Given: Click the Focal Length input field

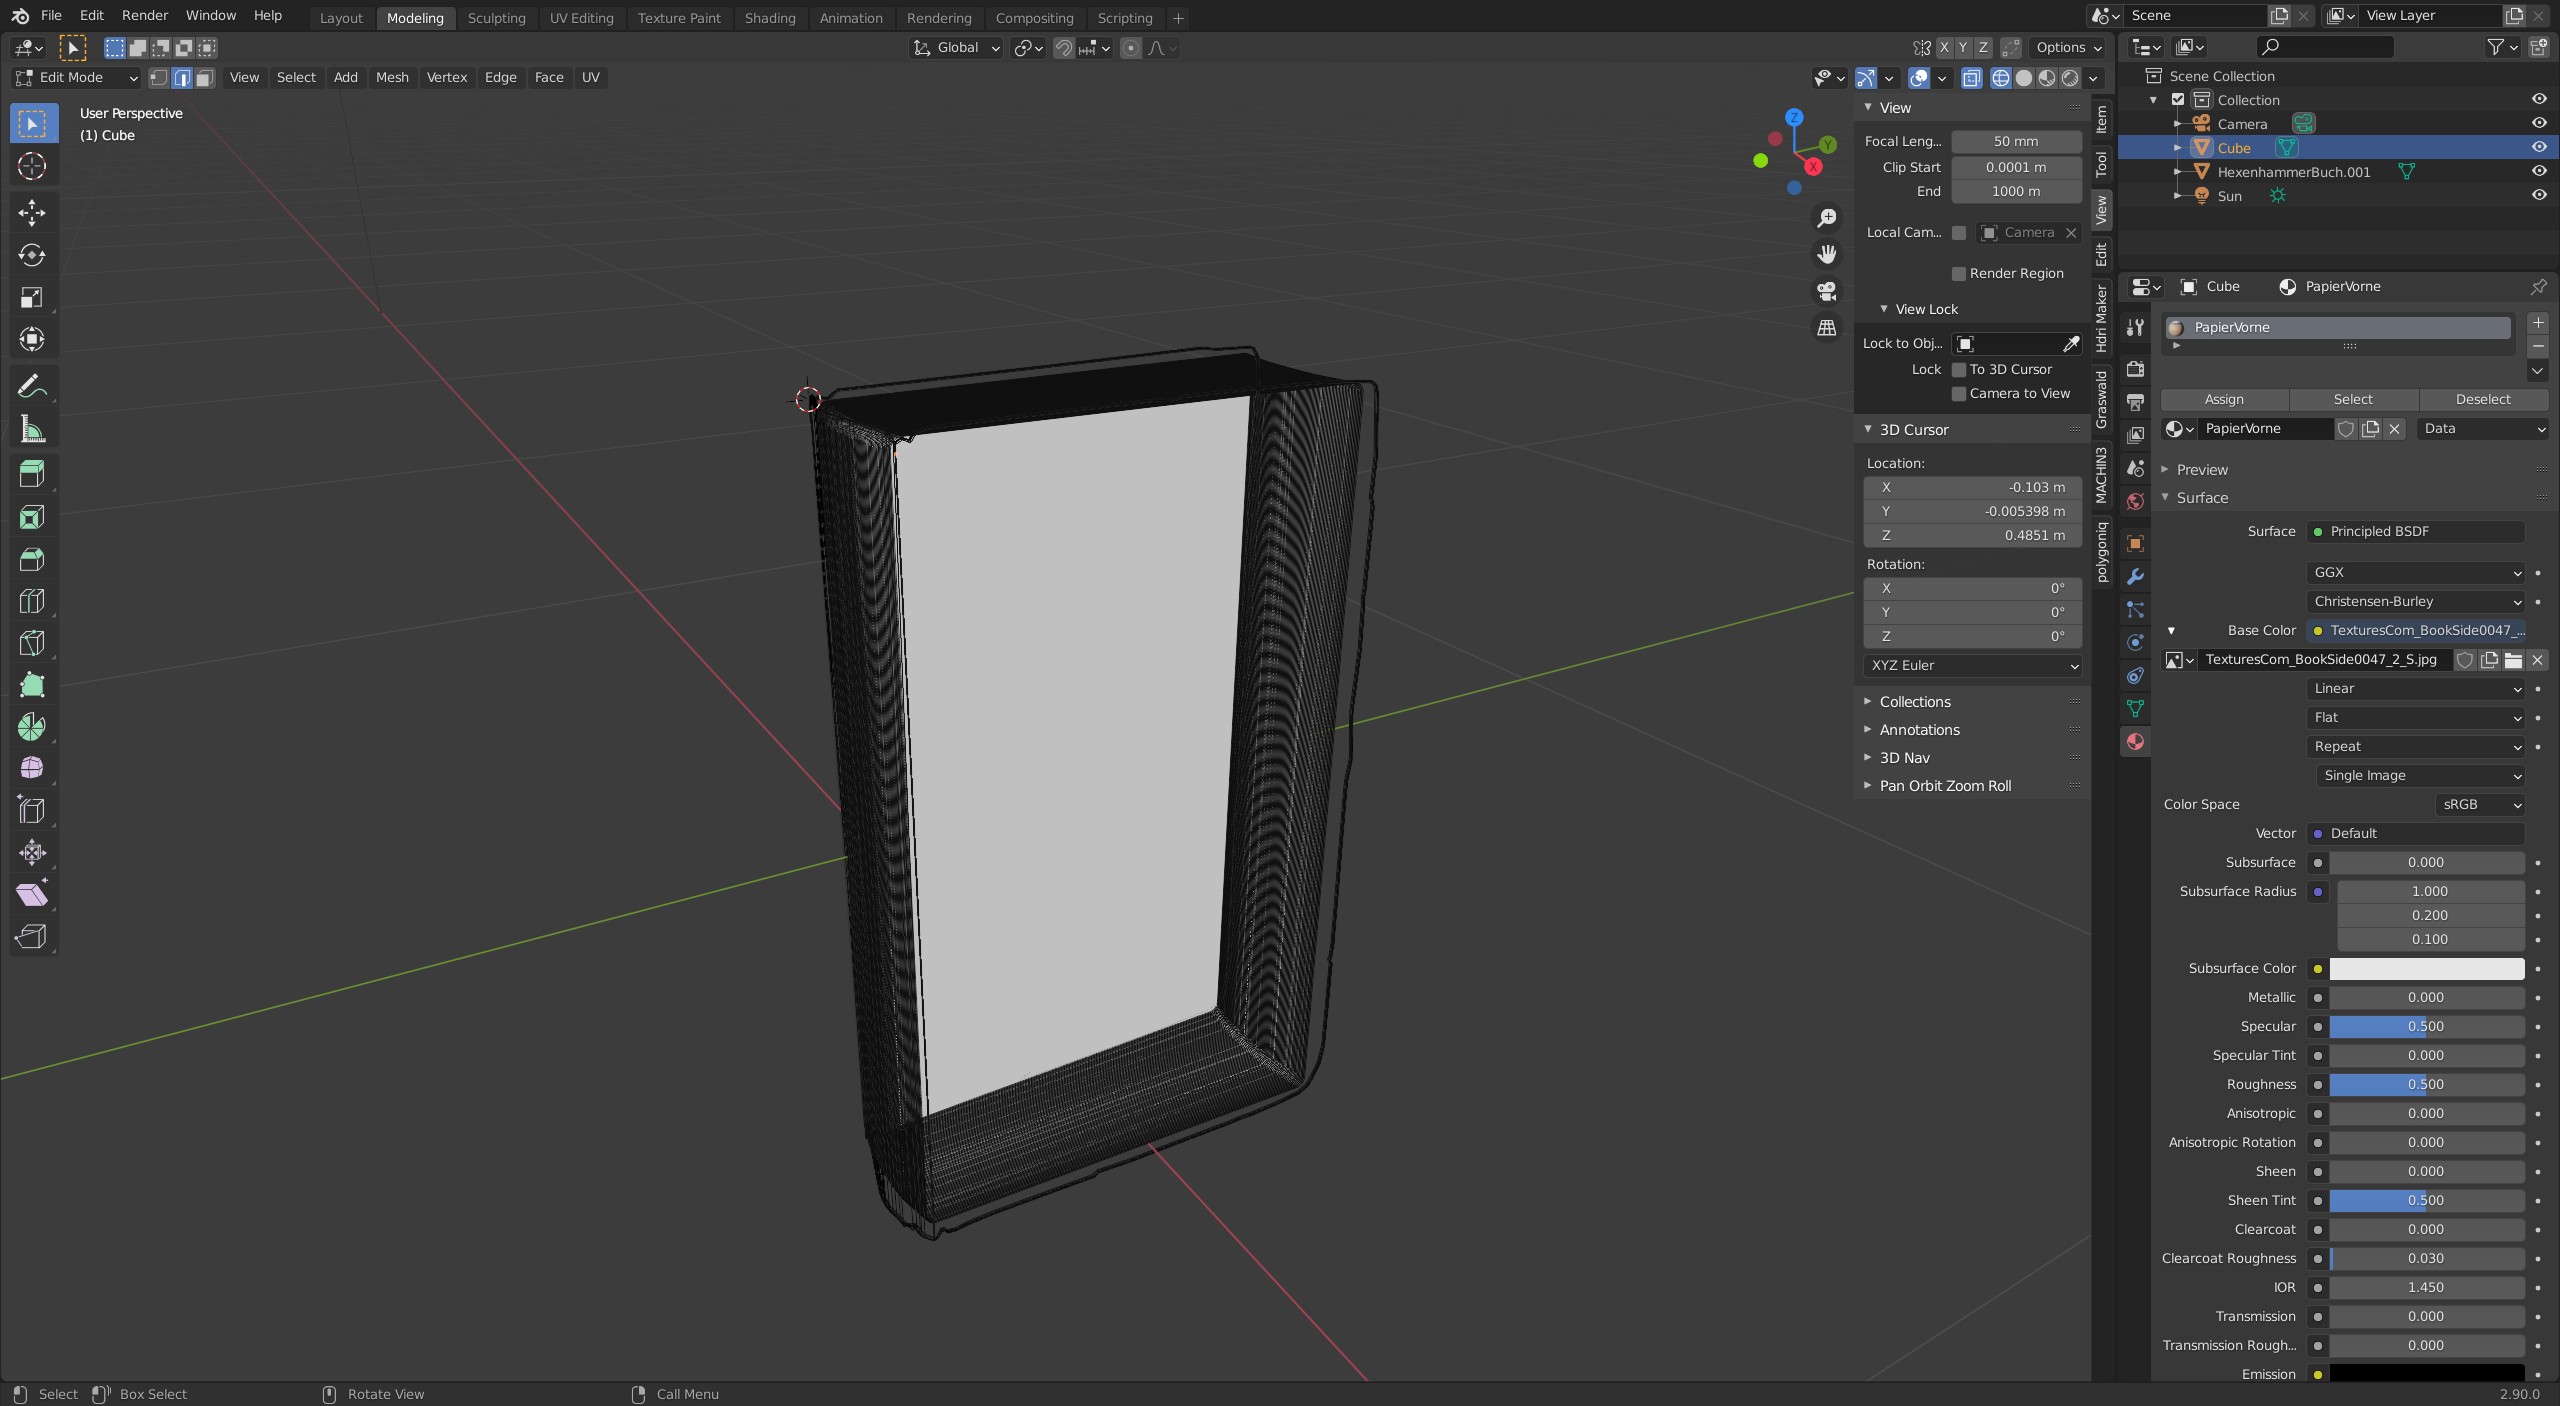Looking at the screenshot, I should [x=2015, y=142].
